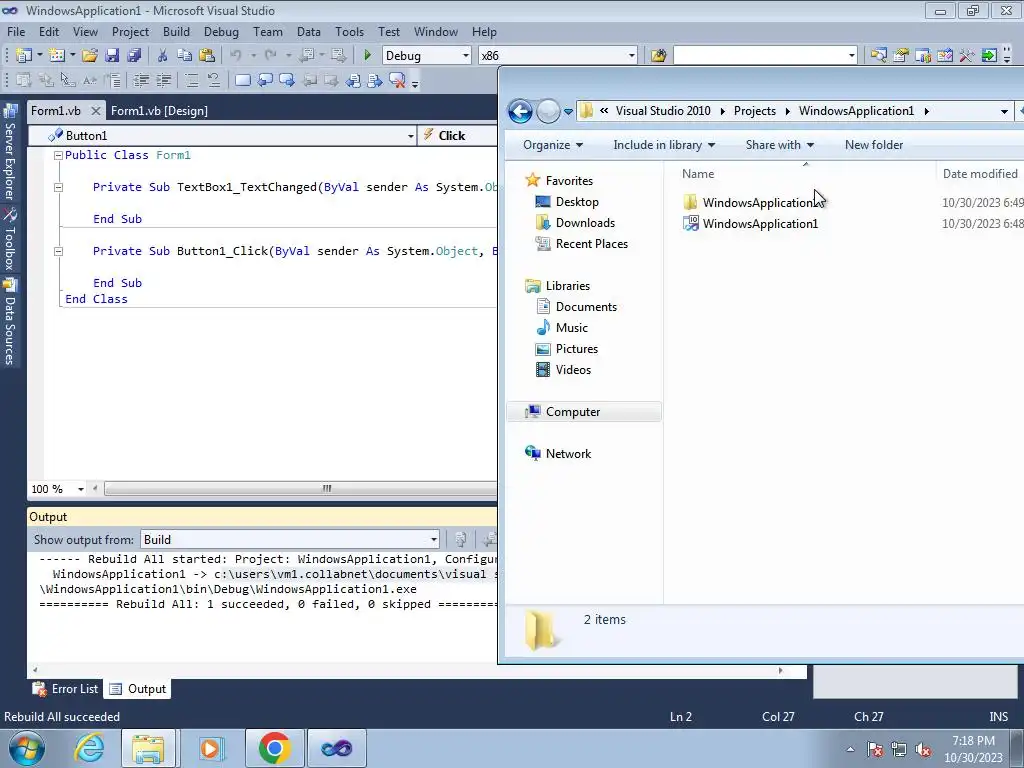The width and height of the screenshot is (1024, 768).
Task: Open the Organize dropdown in Explorer
Action: click(552, 145)
